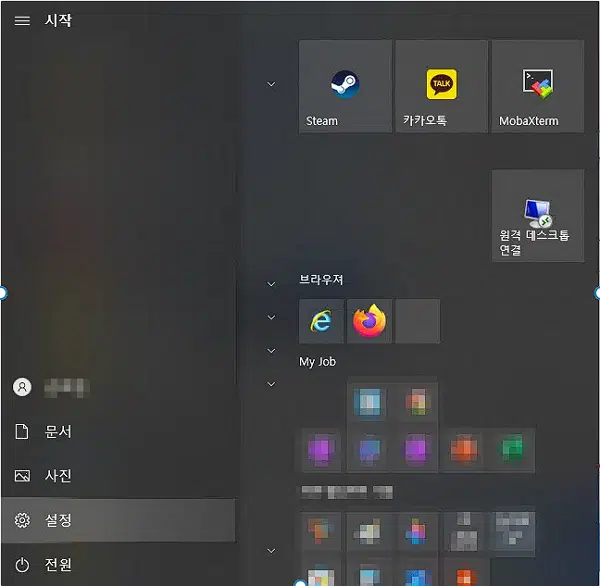Click the hamburger menu icon next to 시작
The width and height of the screenshot is (600, 586).
(22, 21)
